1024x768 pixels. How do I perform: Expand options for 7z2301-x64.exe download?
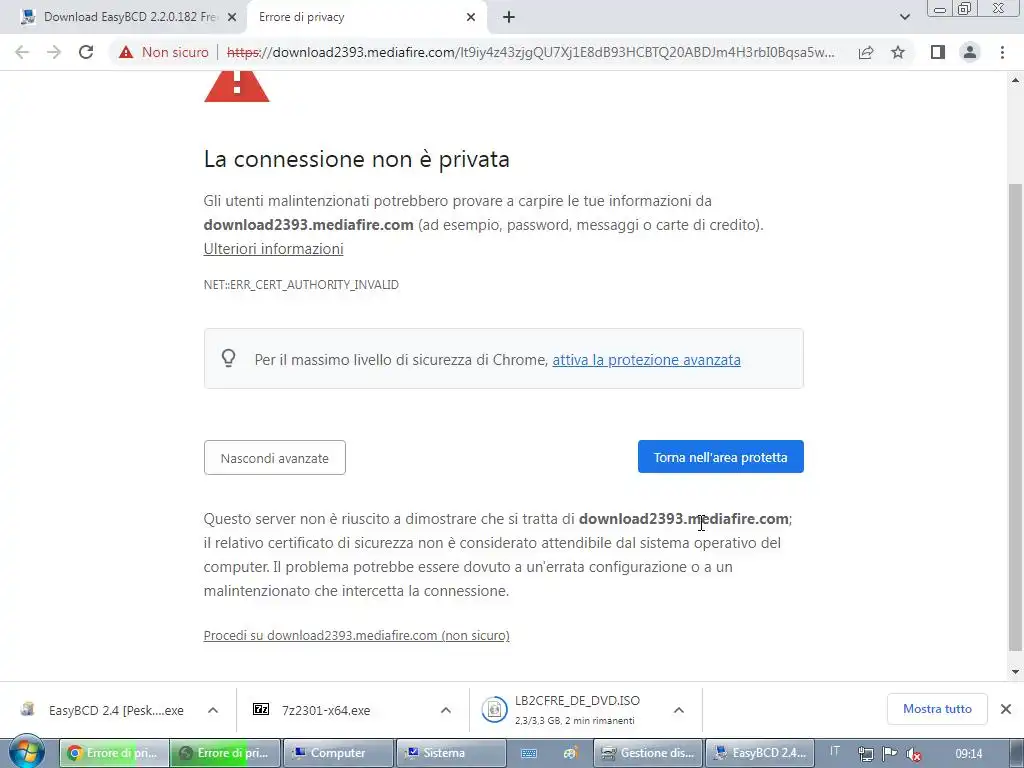click(x=445, y=710)
